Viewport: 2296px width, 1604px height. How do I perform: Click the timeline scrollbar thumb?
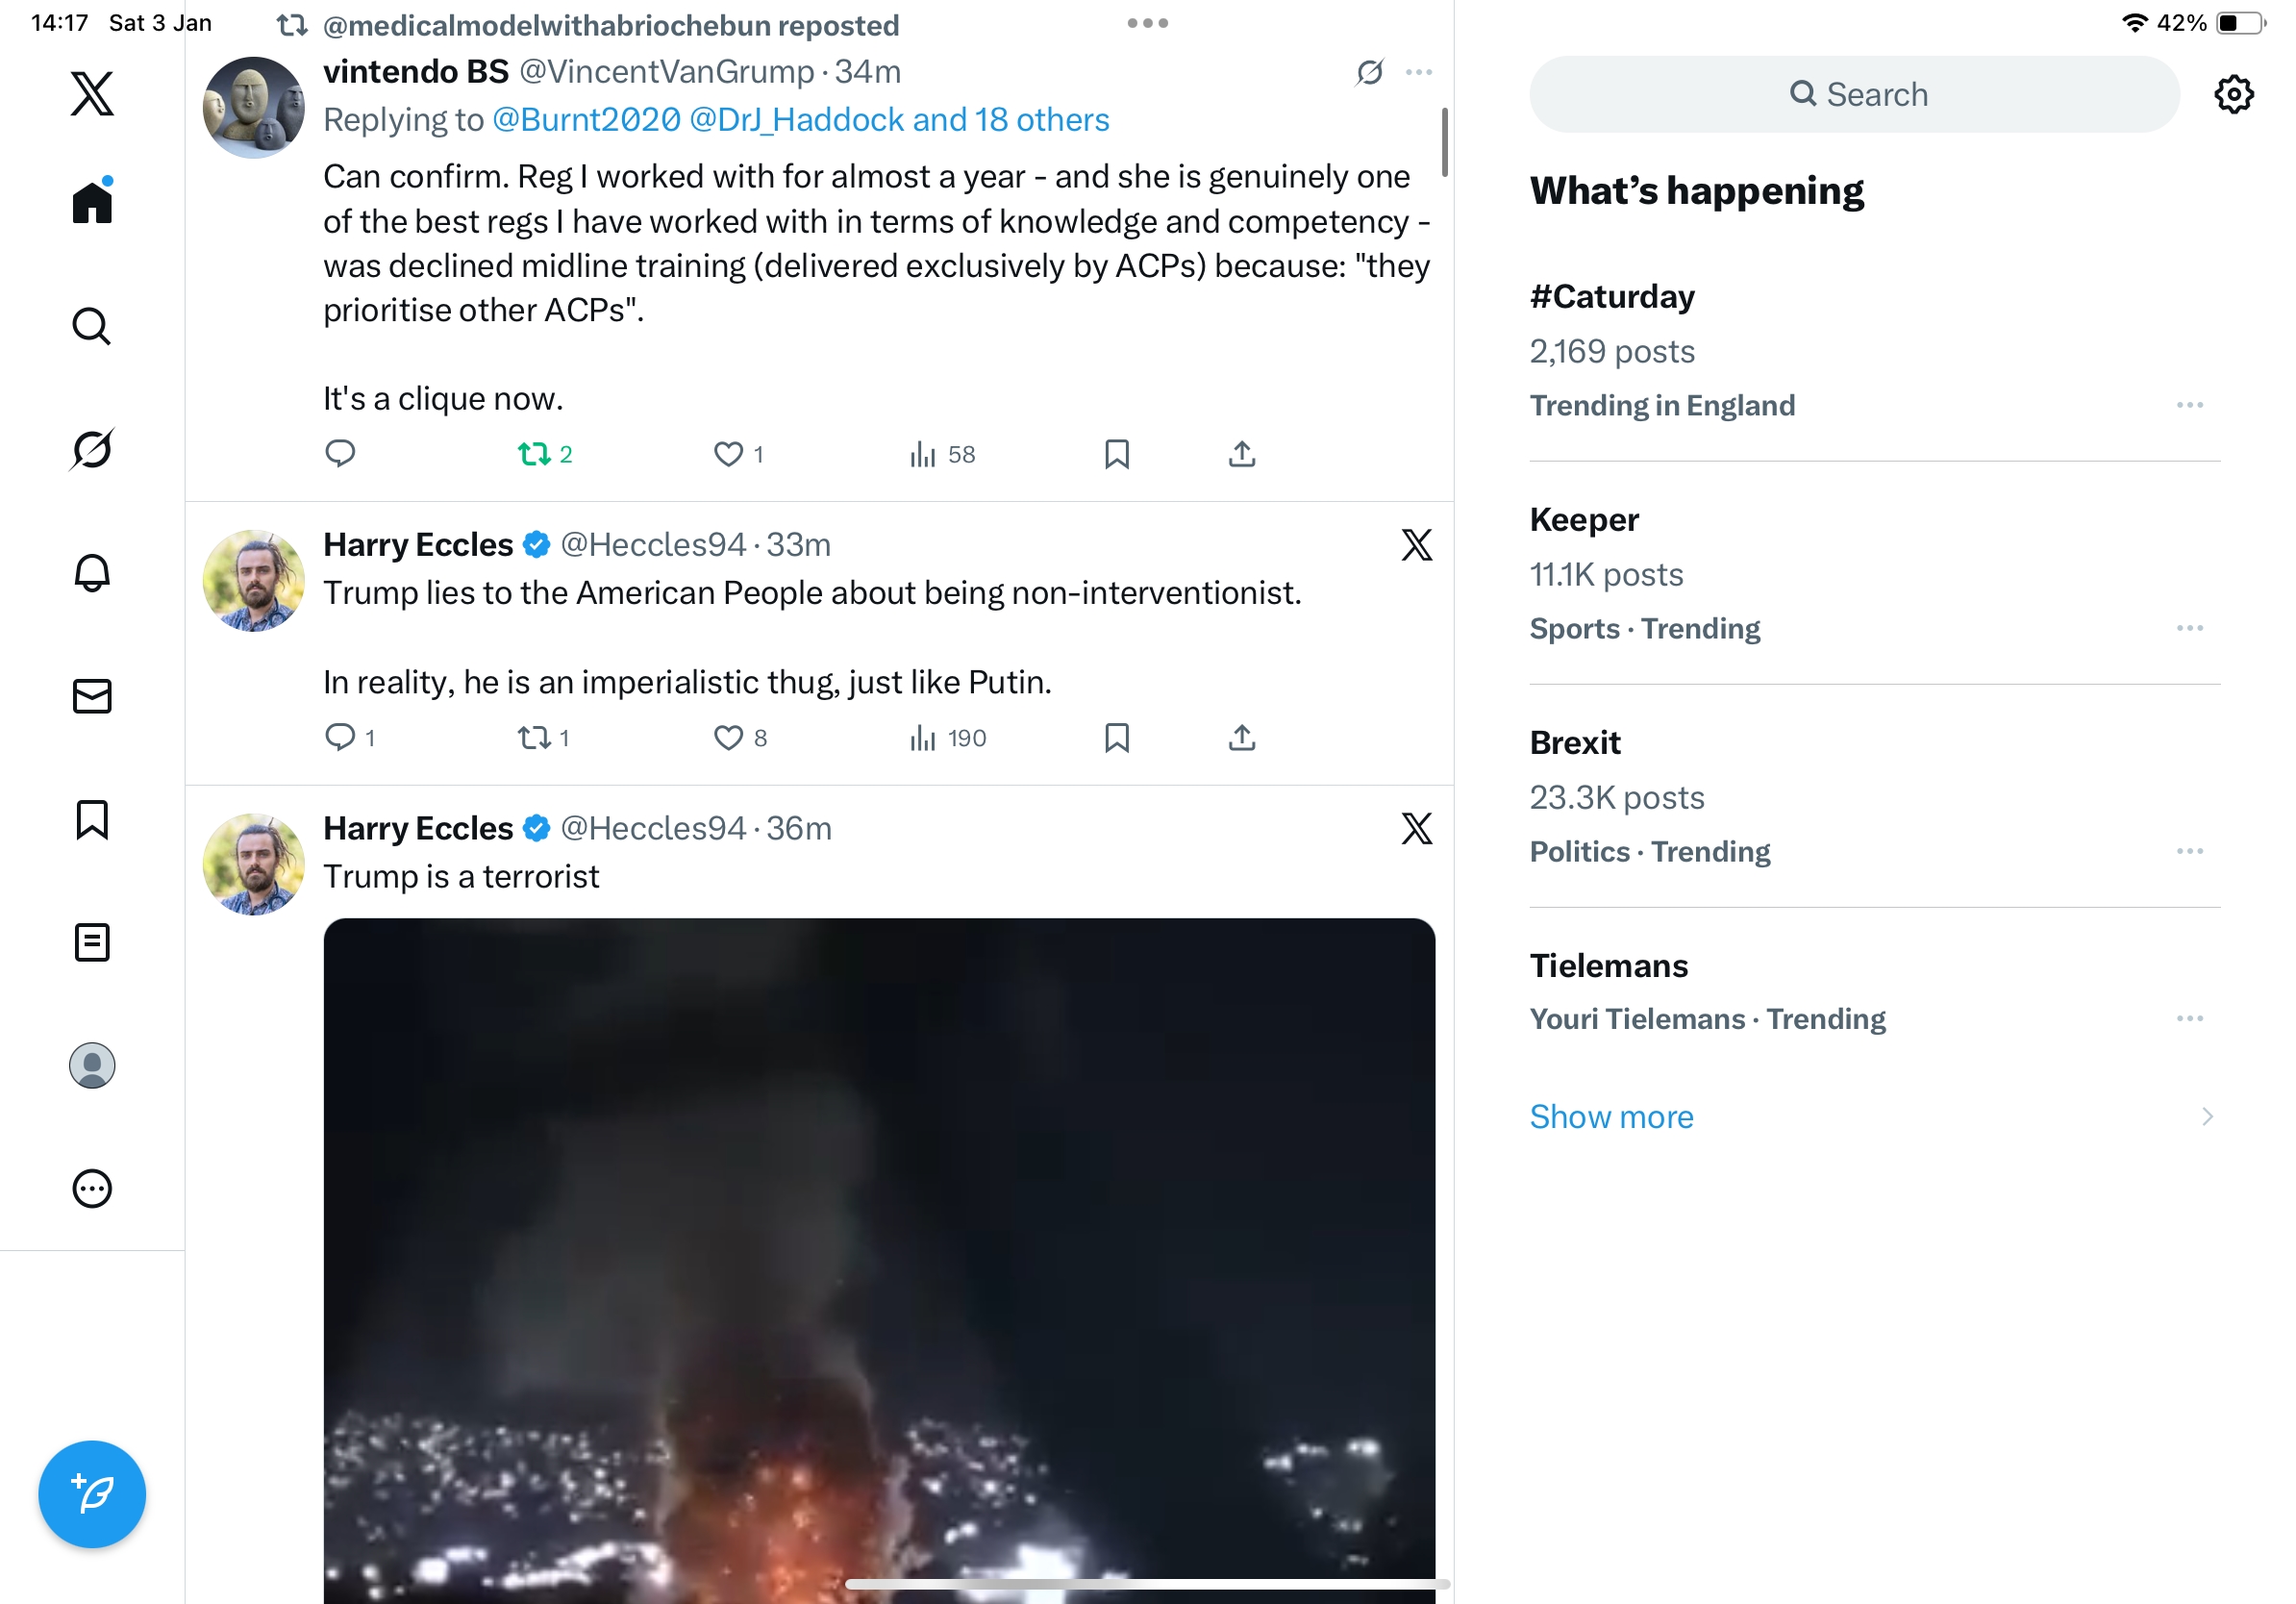pos(1444,142)
